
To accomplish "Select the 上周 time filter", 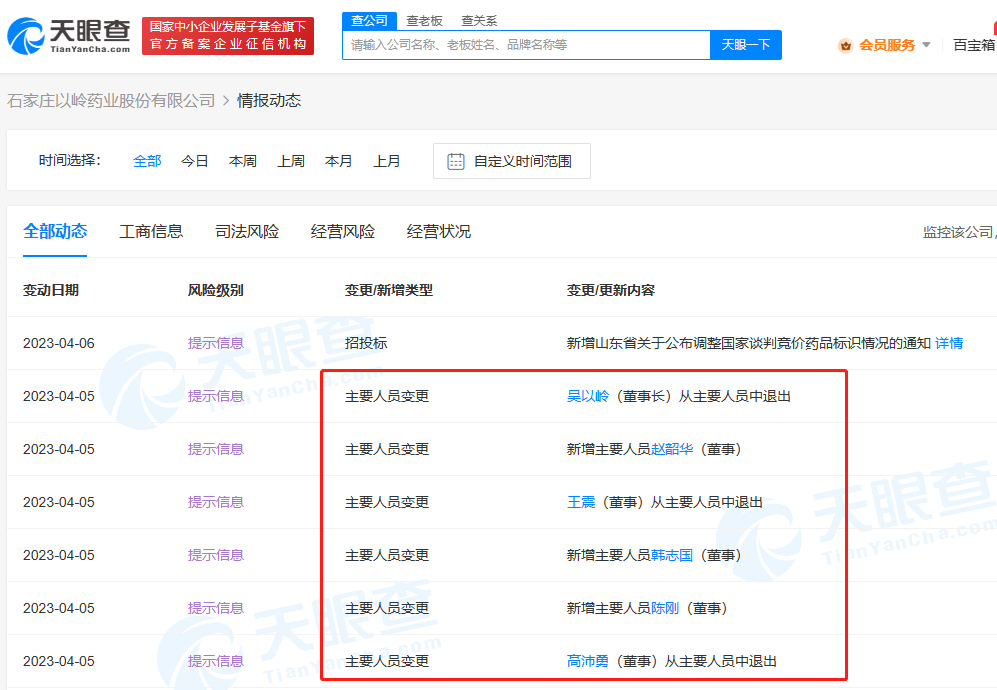I will point(291,162).
